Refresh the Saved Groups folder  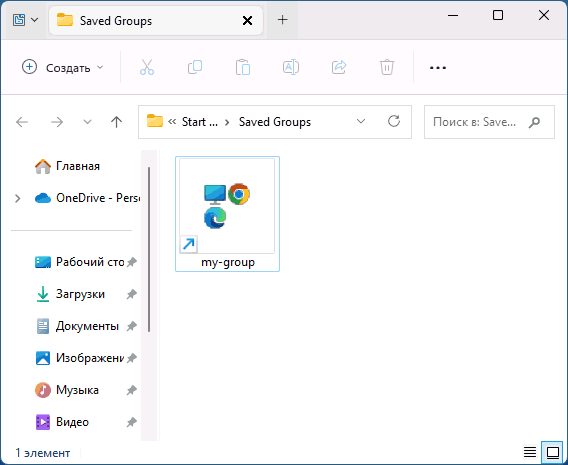point(394,121)
